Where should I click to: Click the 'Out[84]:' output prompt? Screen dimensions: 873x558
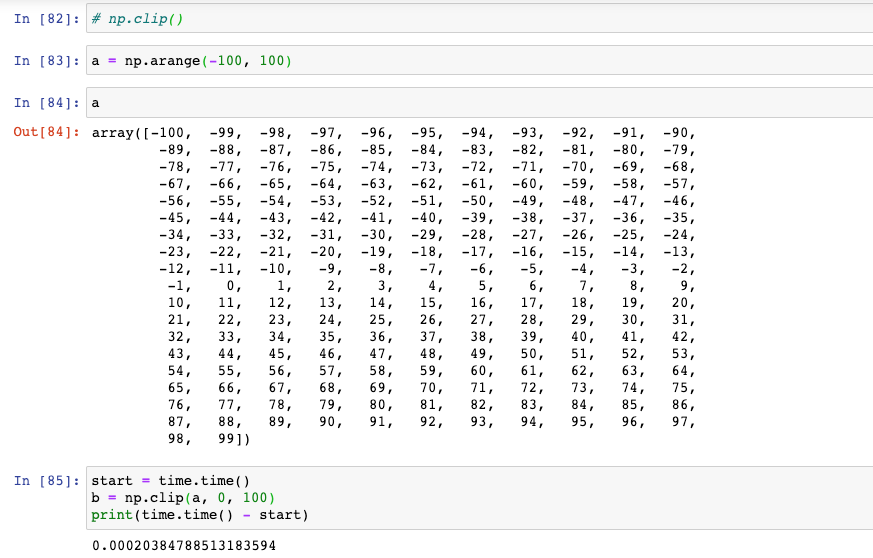coord(47,133)
